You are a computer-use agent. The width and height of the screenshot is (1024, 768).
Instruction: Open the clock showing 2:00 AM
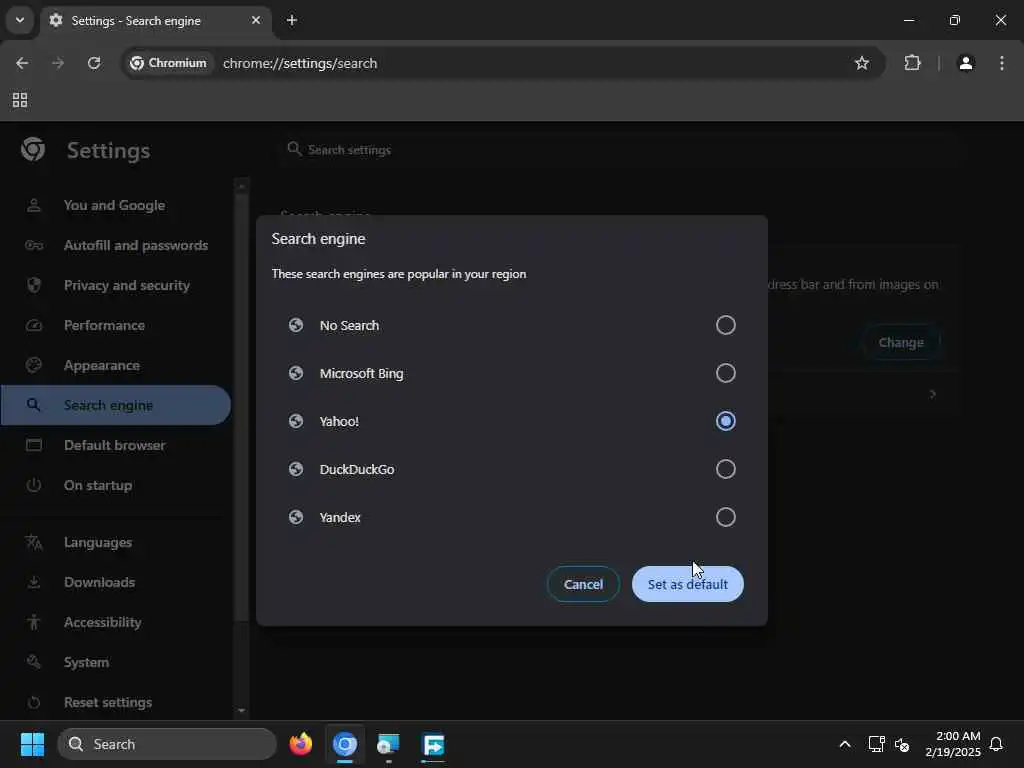pos(953,744)
